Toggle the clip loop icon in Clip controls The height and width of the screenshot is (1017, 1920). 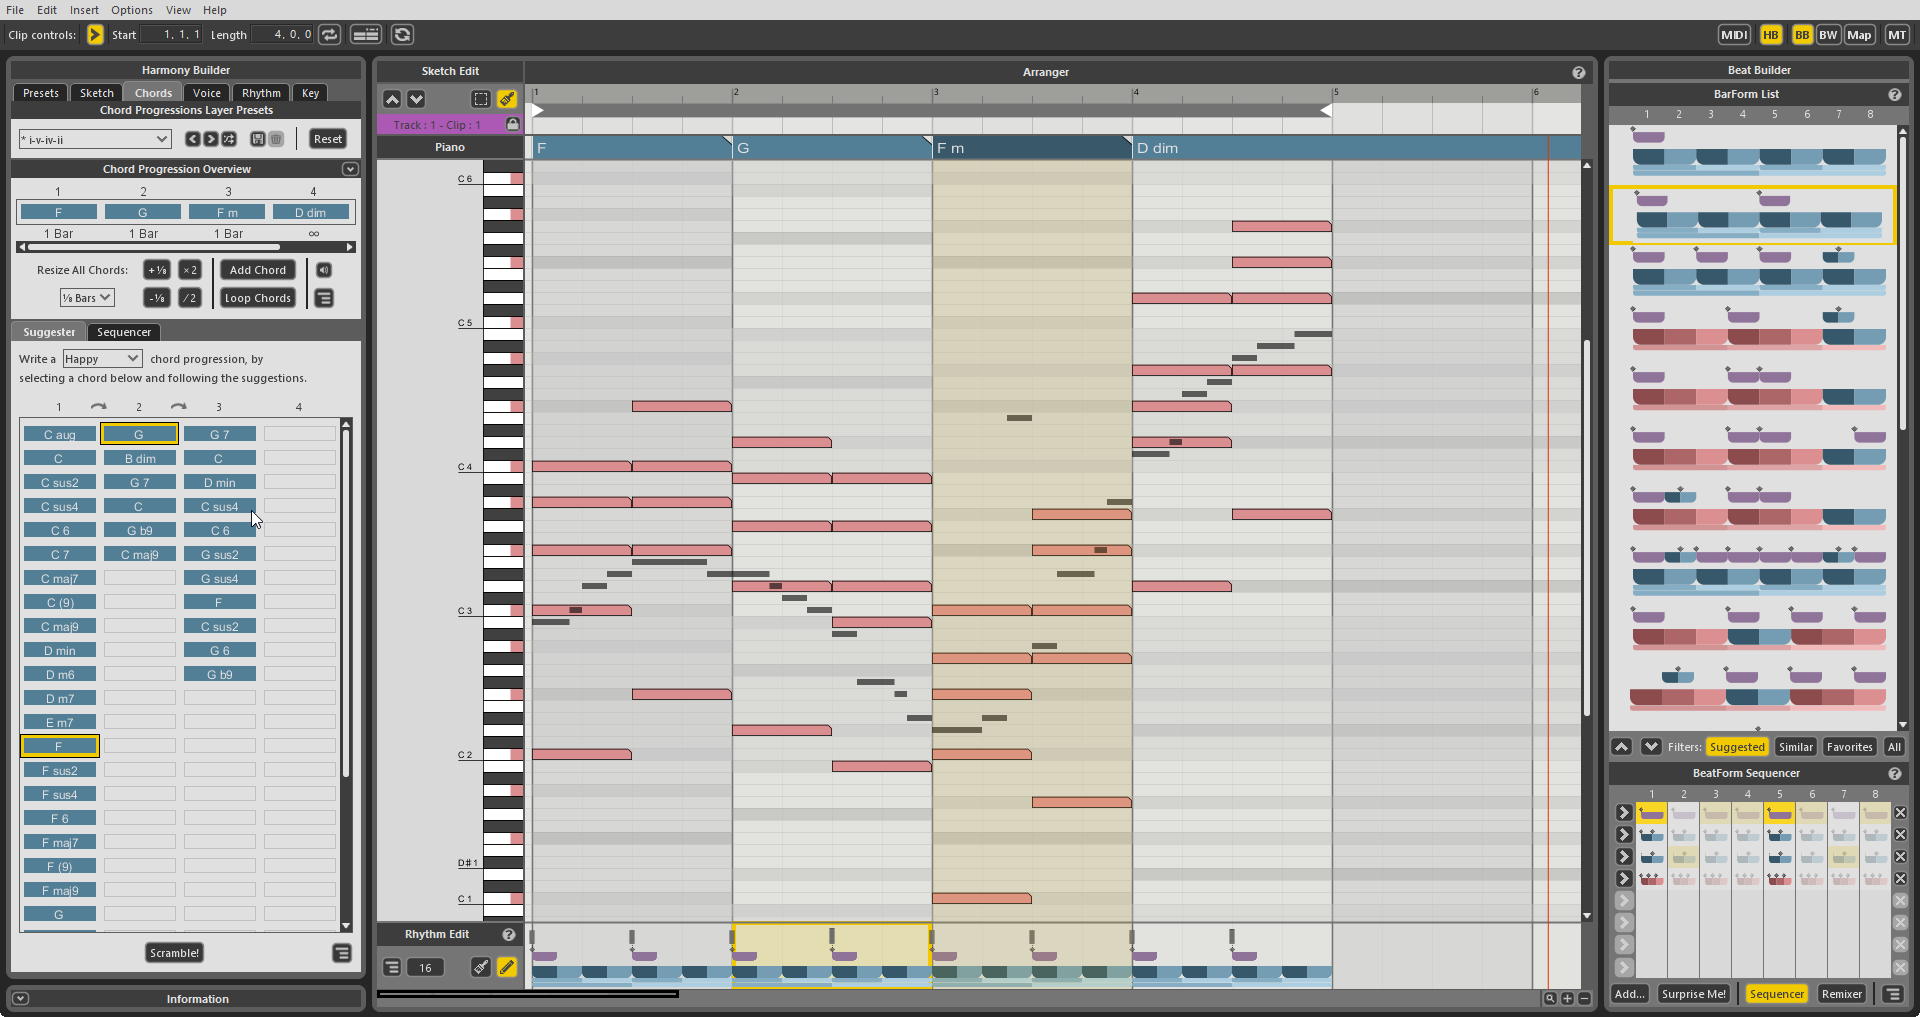pyautogui.click(x=330, y=35)
